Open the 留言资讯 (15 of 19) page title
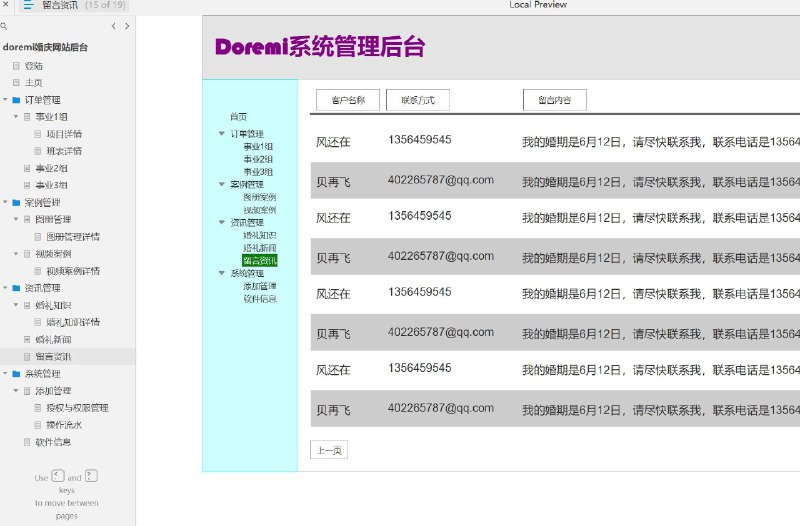The height and width of the screenshot is (526, 800). click(83, 5)
